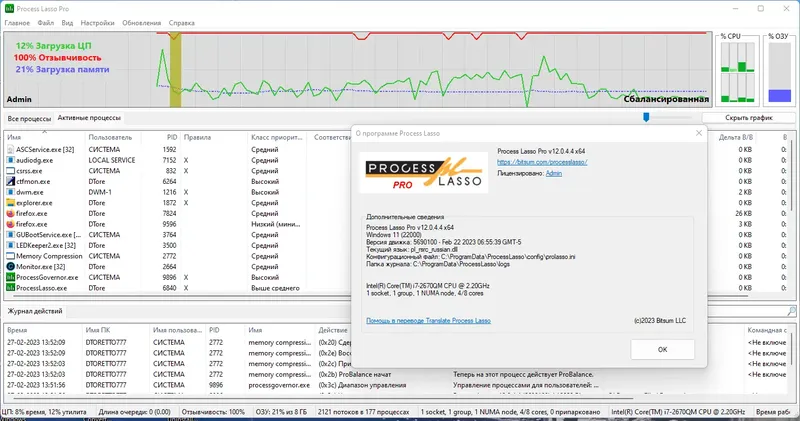
Task: Switch to the Все процессы tab
Action: click(x=29, y=118)
